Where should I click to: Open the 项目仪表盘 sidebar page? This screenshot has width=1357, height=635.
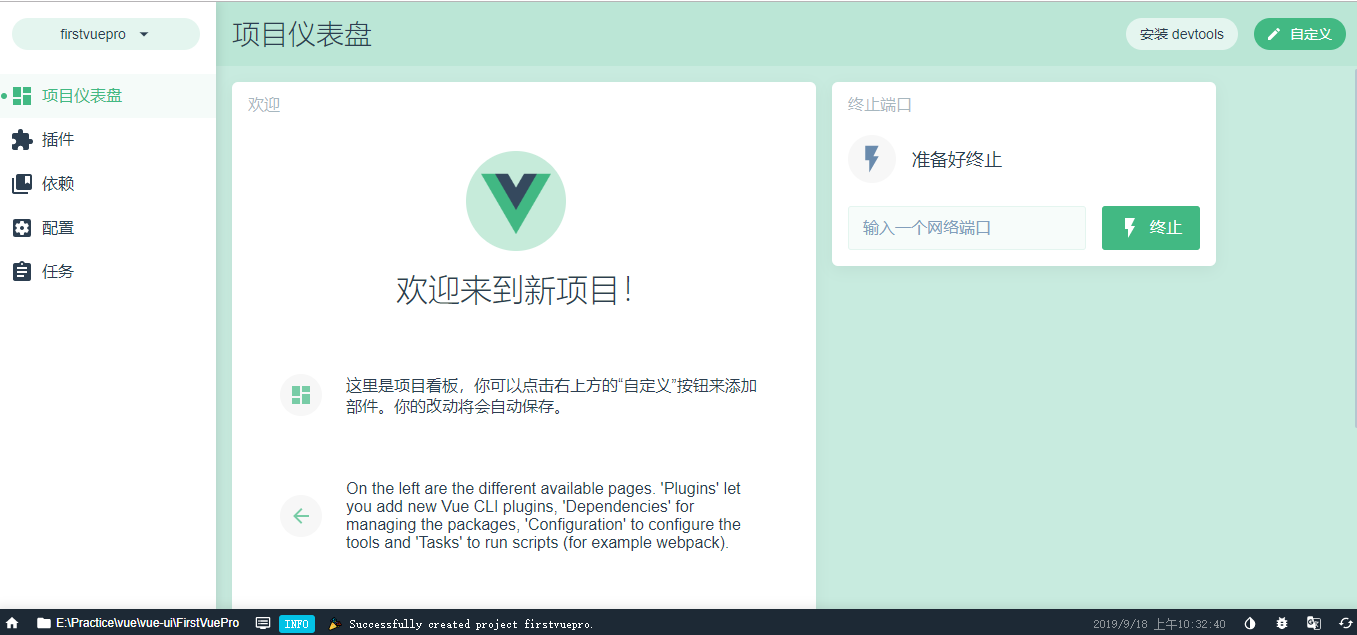(x=108, y=96)
